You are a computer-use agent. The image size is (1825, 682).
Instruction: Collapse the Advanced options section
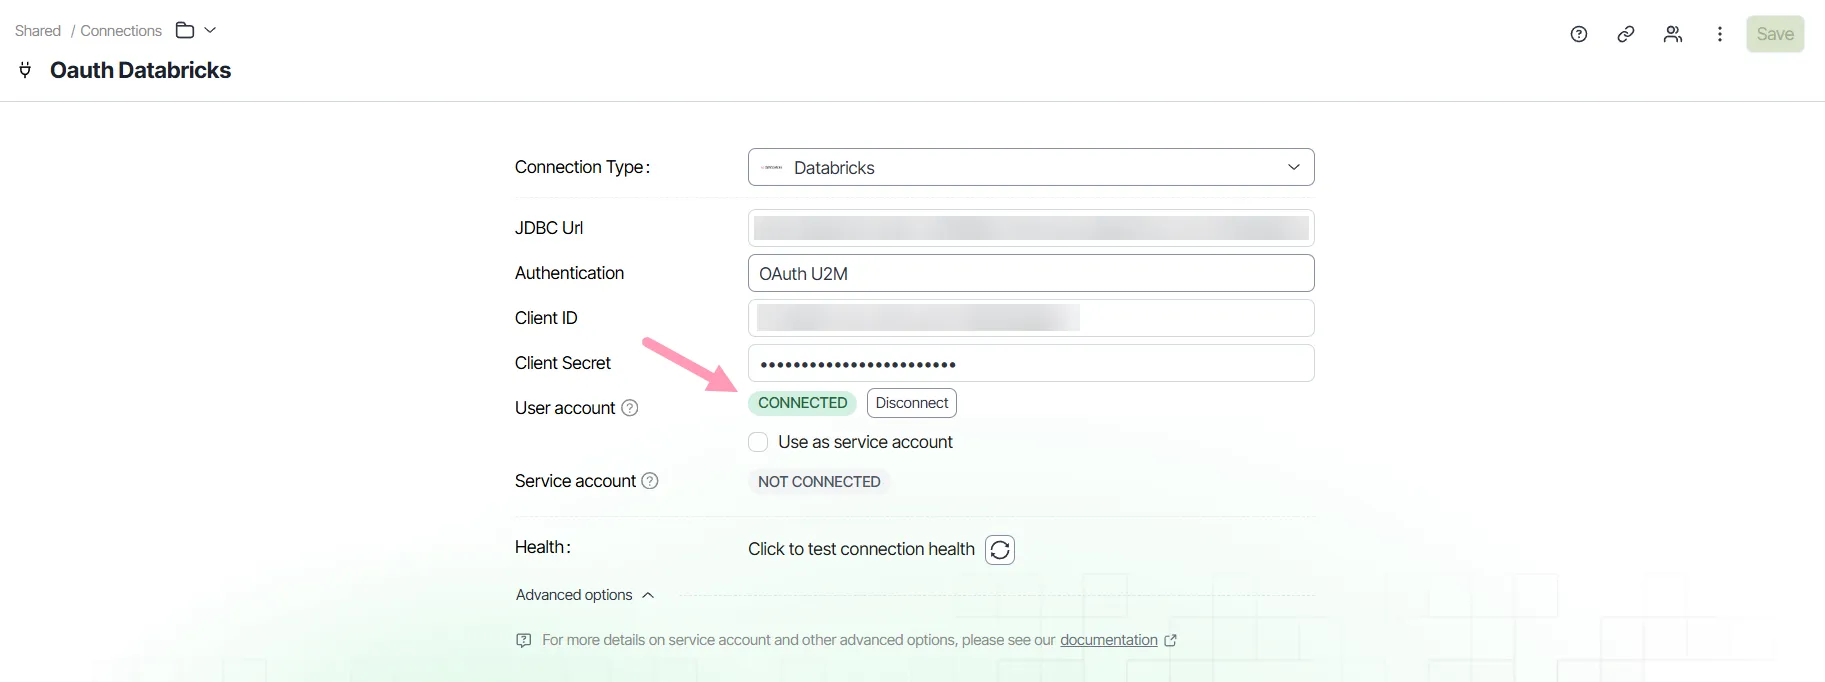click(x=585, y=595)
